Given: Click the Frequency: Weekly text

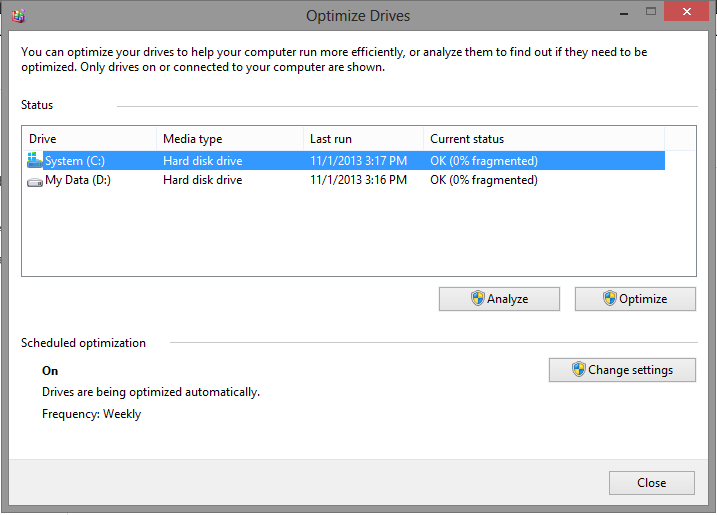Looking at the screenshot, I should [91, 414].
